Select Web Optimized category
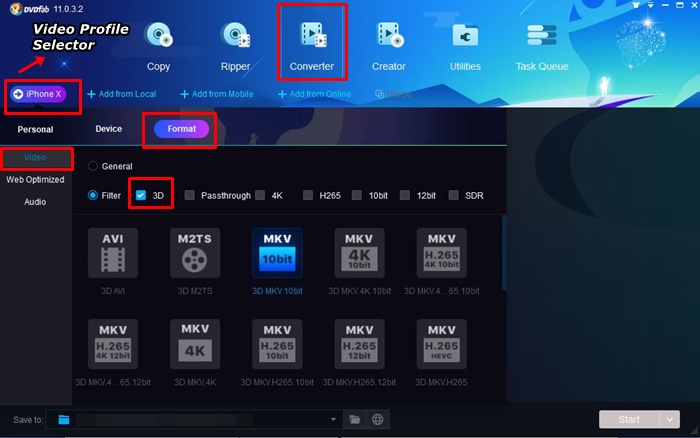Viewport: 700px width, 438px height. tap(35, 179)
